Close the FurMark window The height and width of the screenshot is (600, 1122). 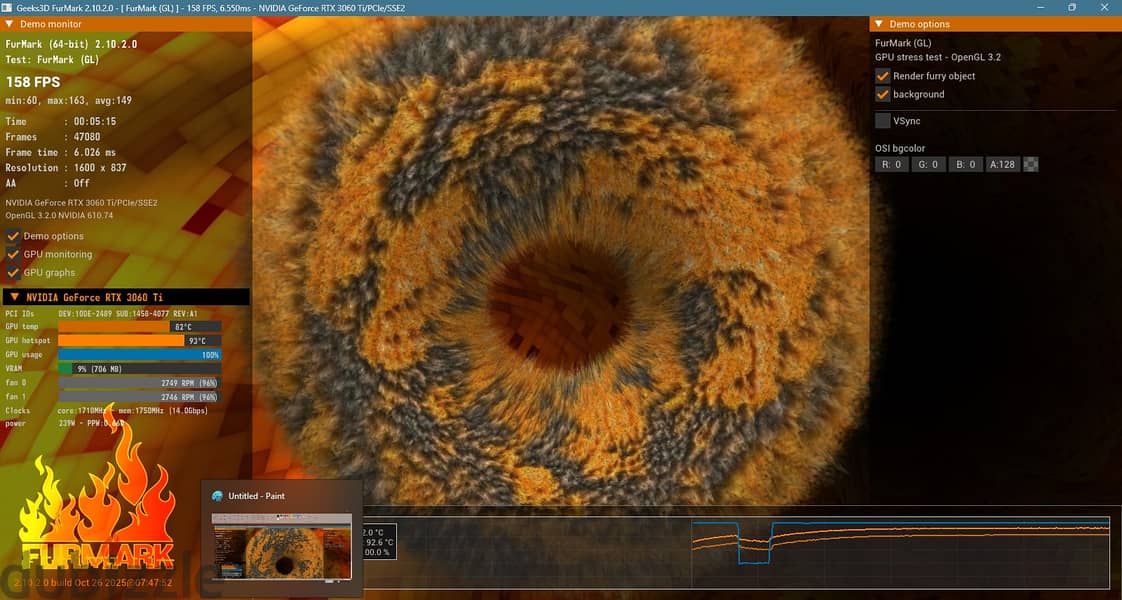pyautogui.click(x=1104, y=8)
